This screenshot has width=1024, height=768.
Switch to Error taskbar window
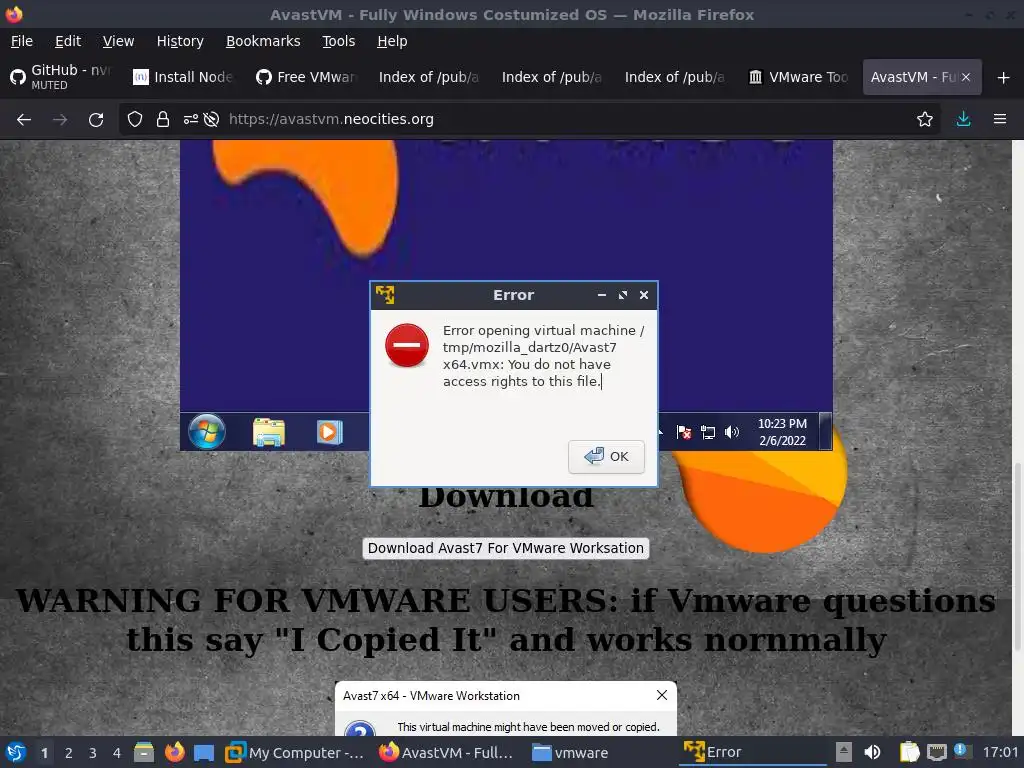pos(752,753)
